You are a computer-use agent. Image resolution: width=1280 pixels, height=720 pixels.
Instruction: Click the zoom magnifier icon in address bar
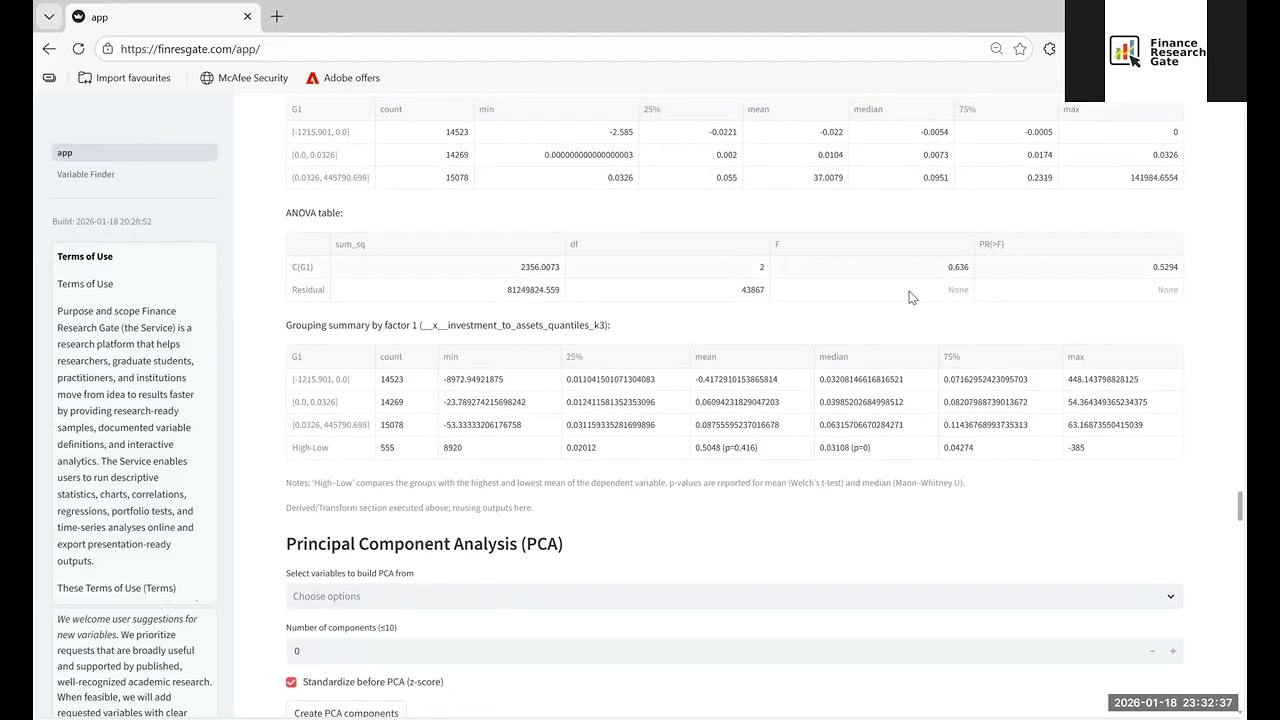[x=996, y=49]
